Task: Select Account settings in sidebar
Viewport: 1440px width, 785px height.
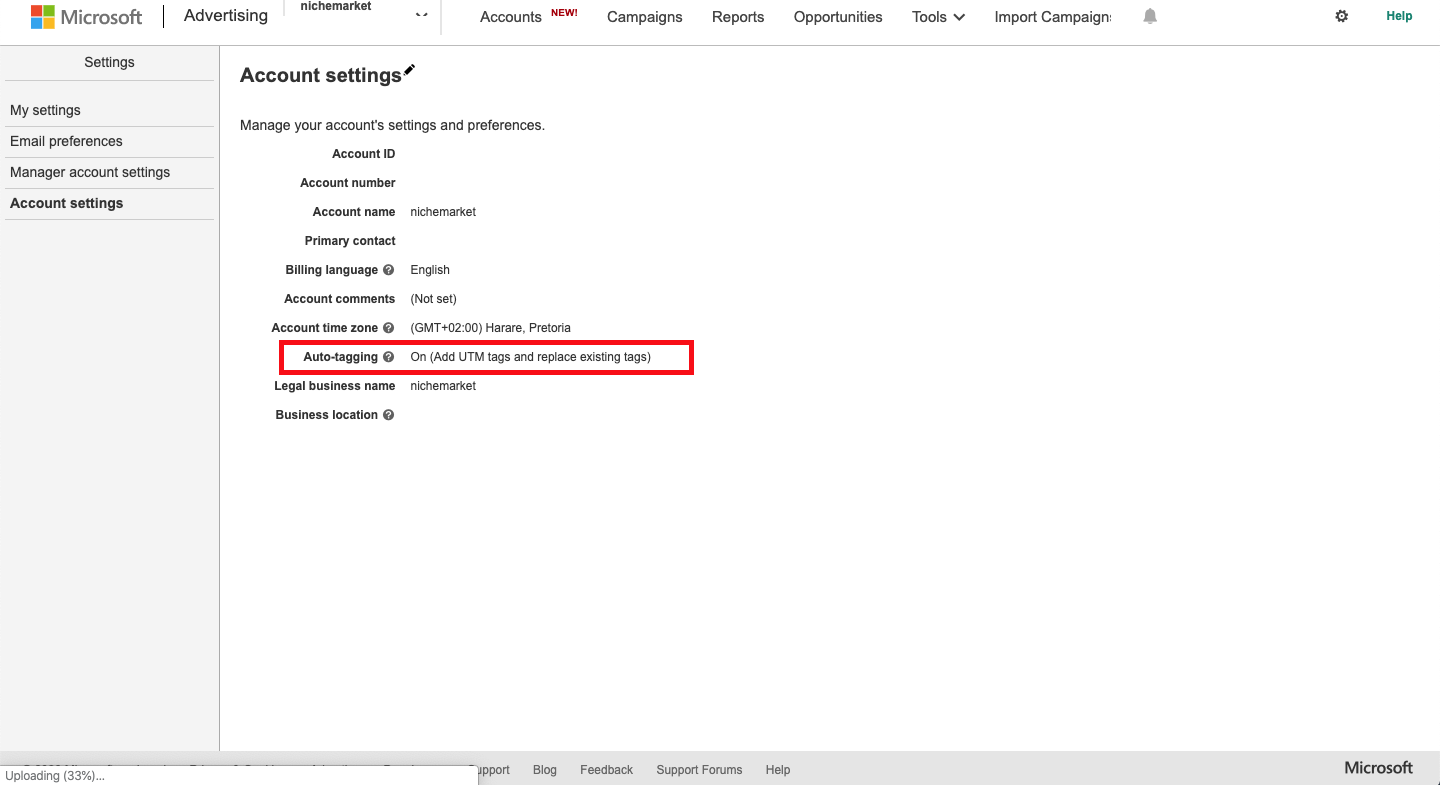Action: pyautogui.click(x=66, y=203)
